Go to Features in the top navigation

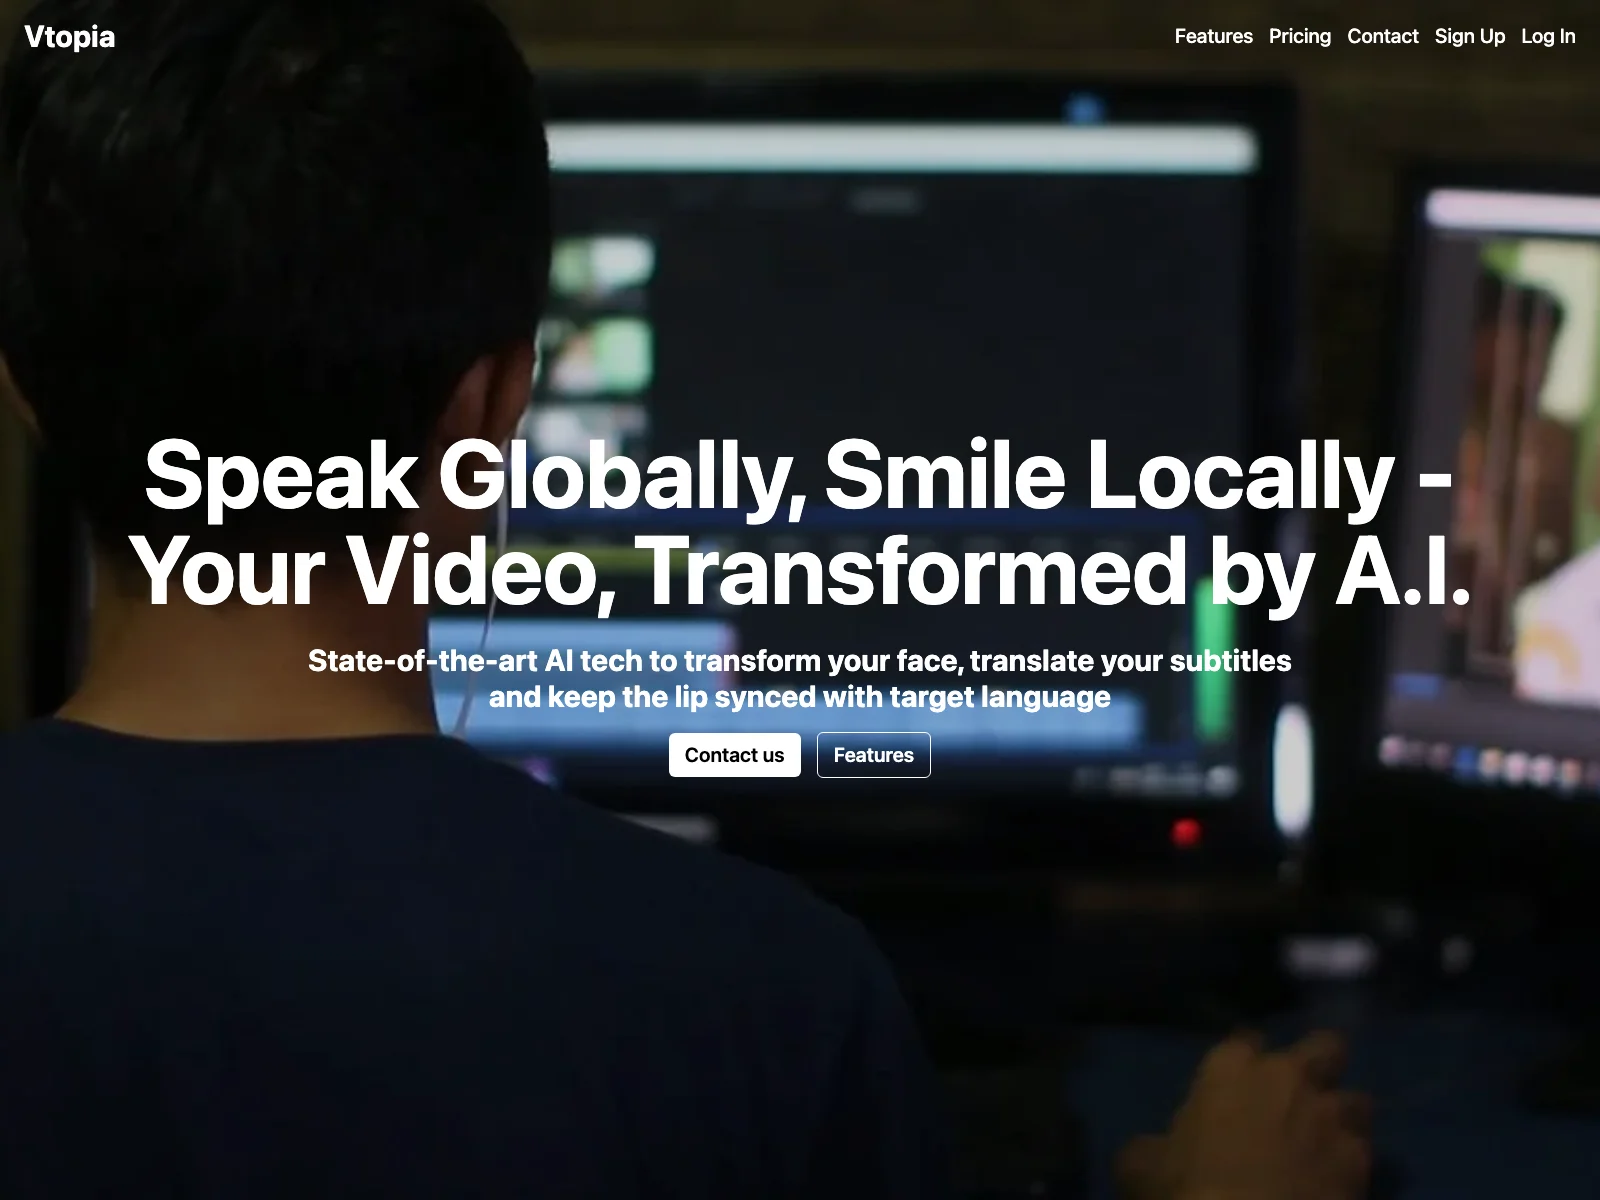coord(1213,36)
